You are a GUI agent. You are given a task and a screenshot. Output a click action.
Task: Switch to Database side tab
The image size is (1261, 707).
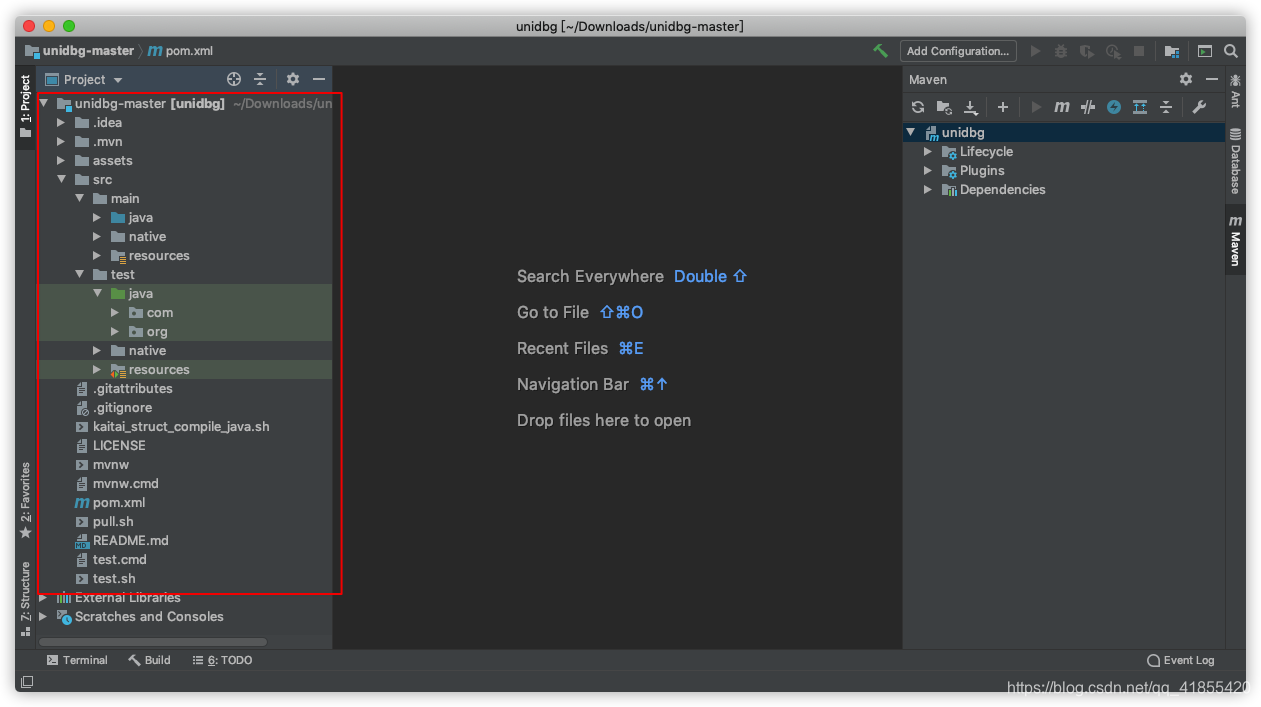pos(1236,161)
